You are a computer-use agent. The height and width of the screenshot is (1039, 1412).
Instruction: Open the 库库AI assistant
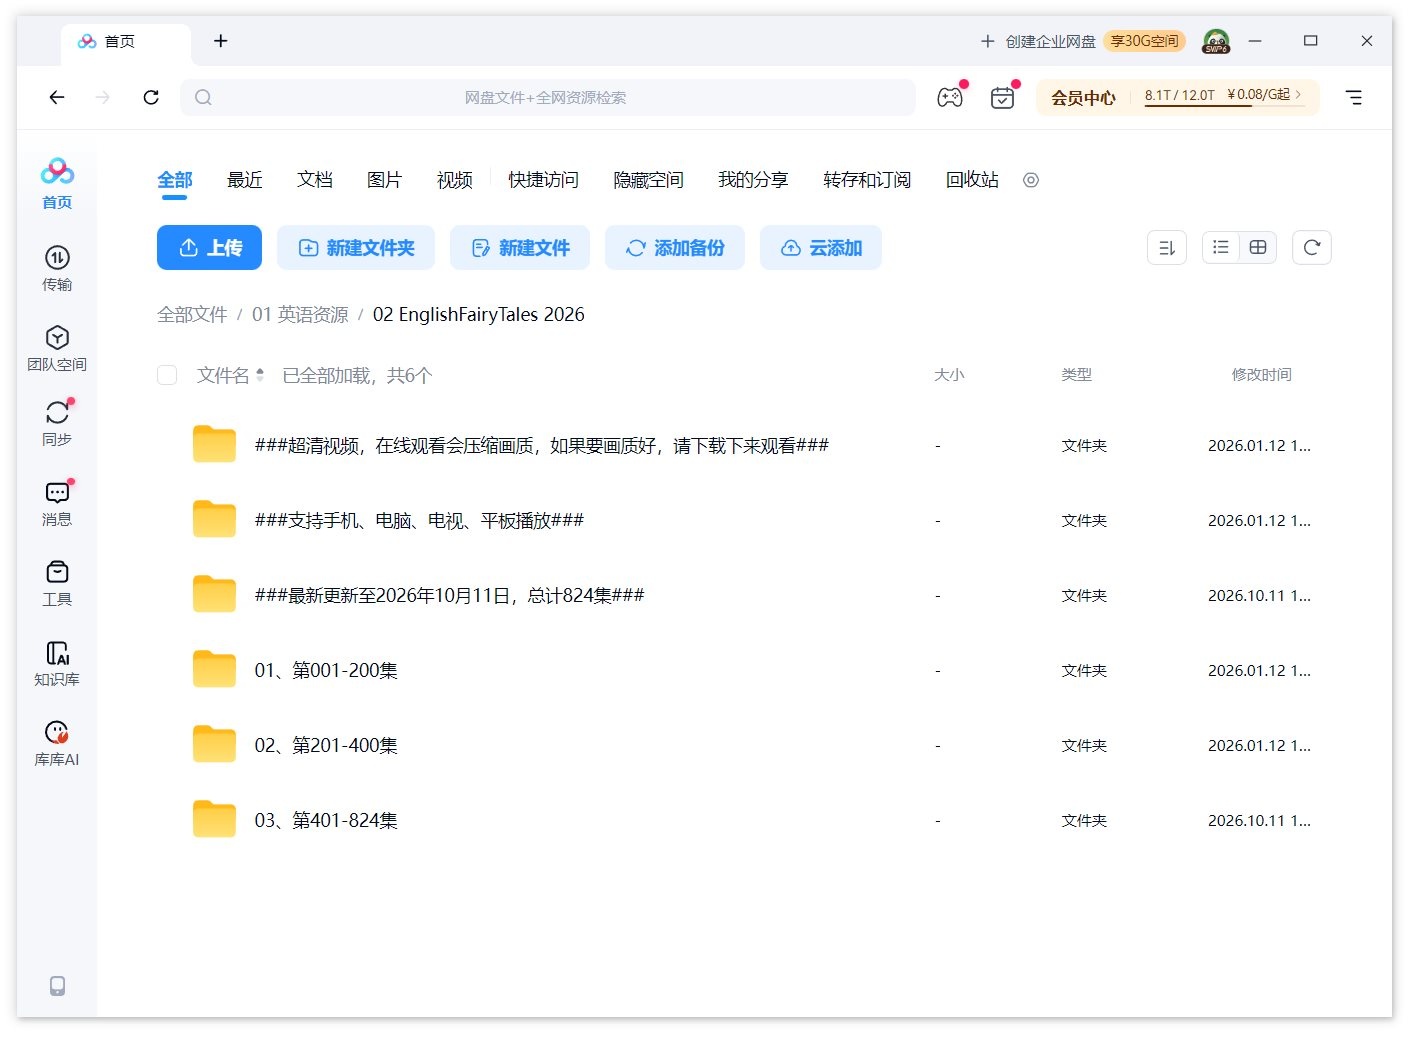[x=57, y=743]
